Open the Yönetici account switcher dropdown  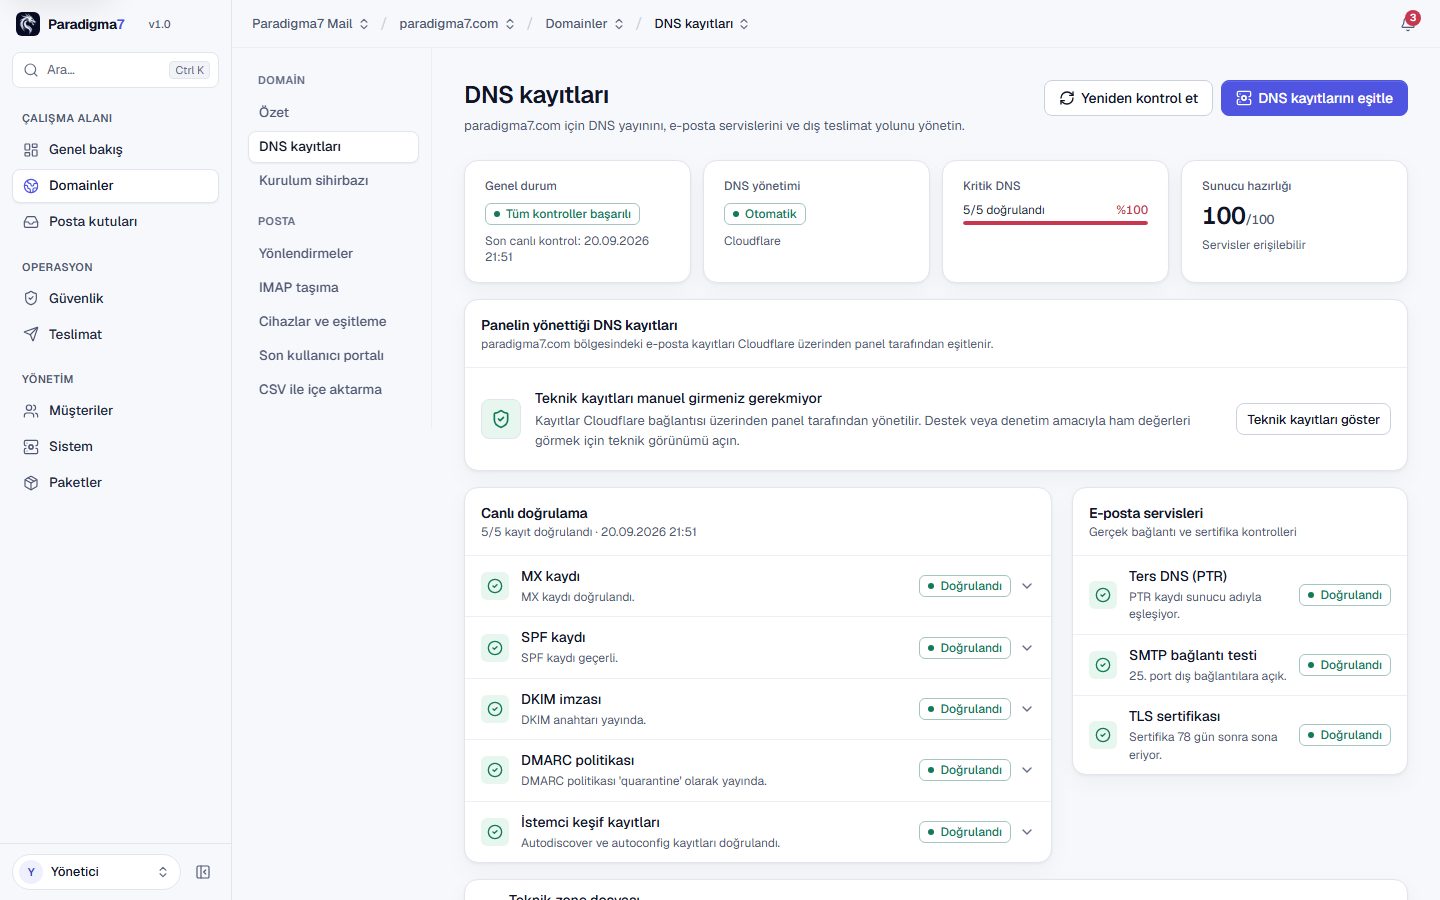coord(96,872)
